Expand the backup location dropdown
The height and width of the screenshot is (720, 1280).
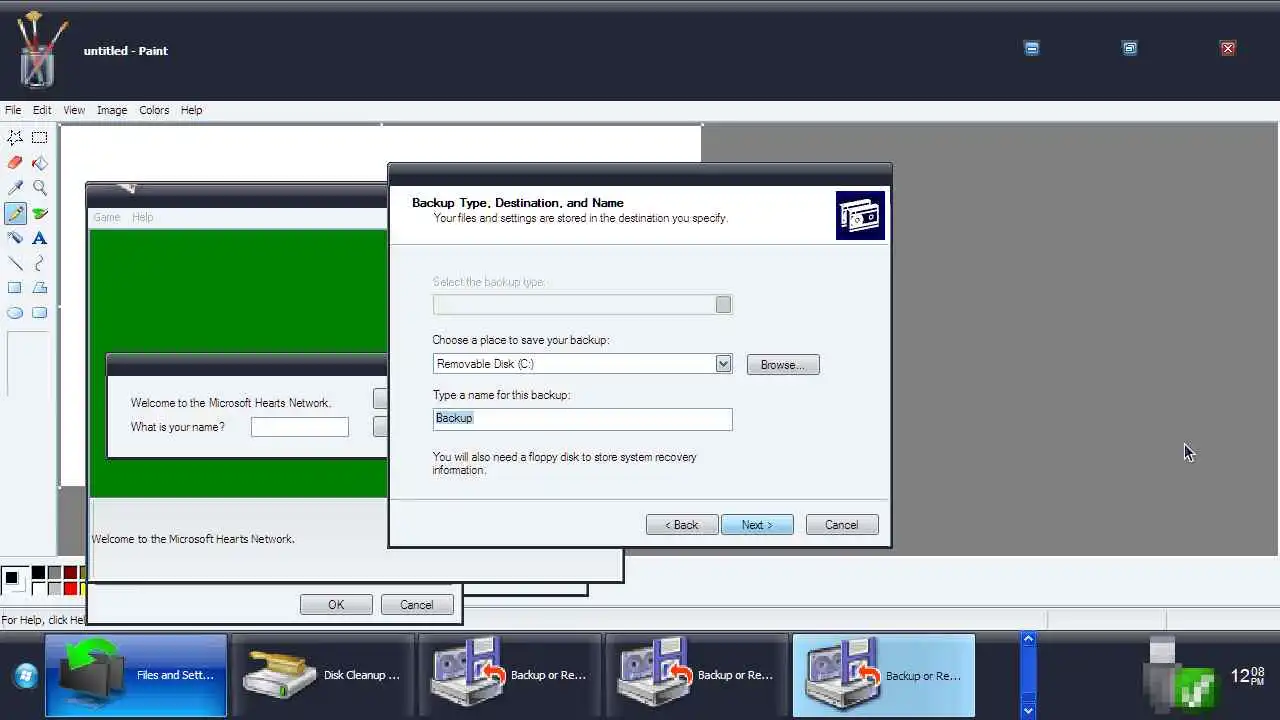pyautogui.click(x=723, y=364)
